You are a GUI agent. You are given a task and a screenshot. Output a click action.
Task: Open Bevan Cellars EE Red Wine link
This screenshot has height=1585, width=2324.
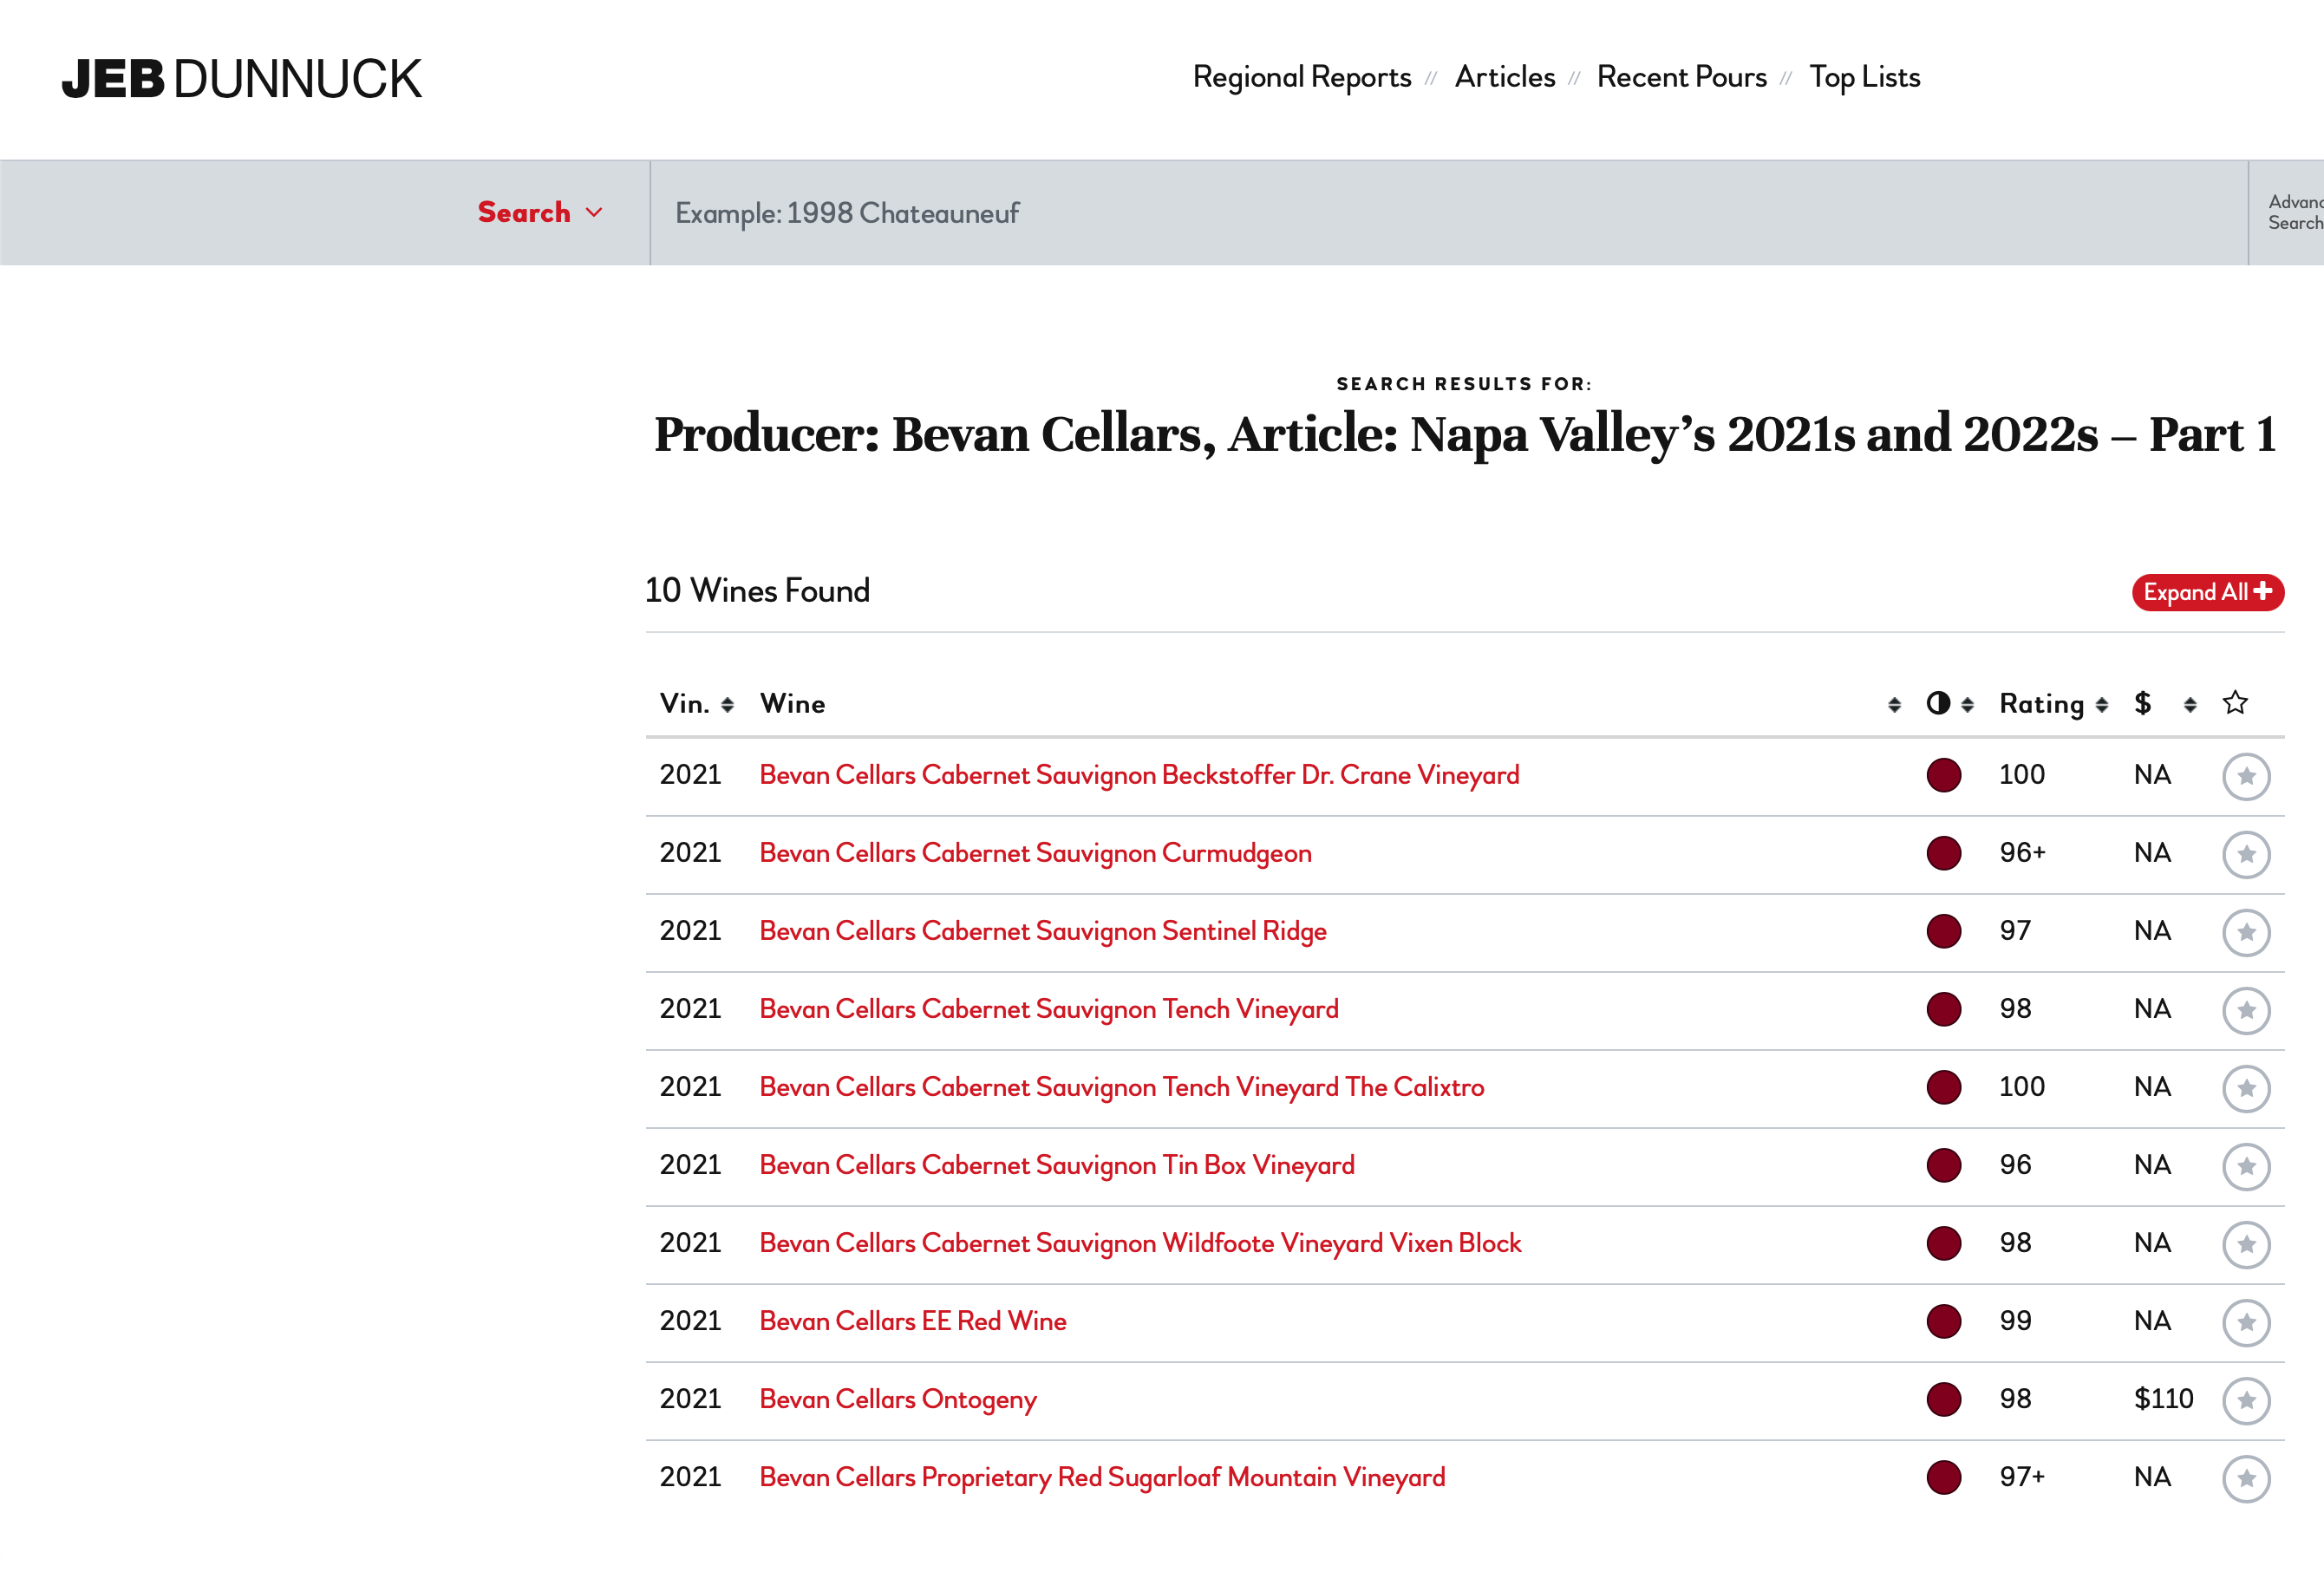(x=912, y=1321)
